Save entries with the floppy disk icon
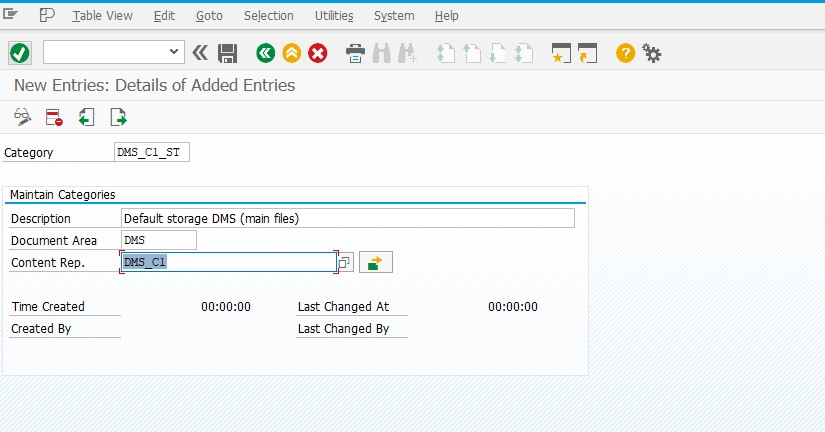The image size is (825, 432). (227, 53)
